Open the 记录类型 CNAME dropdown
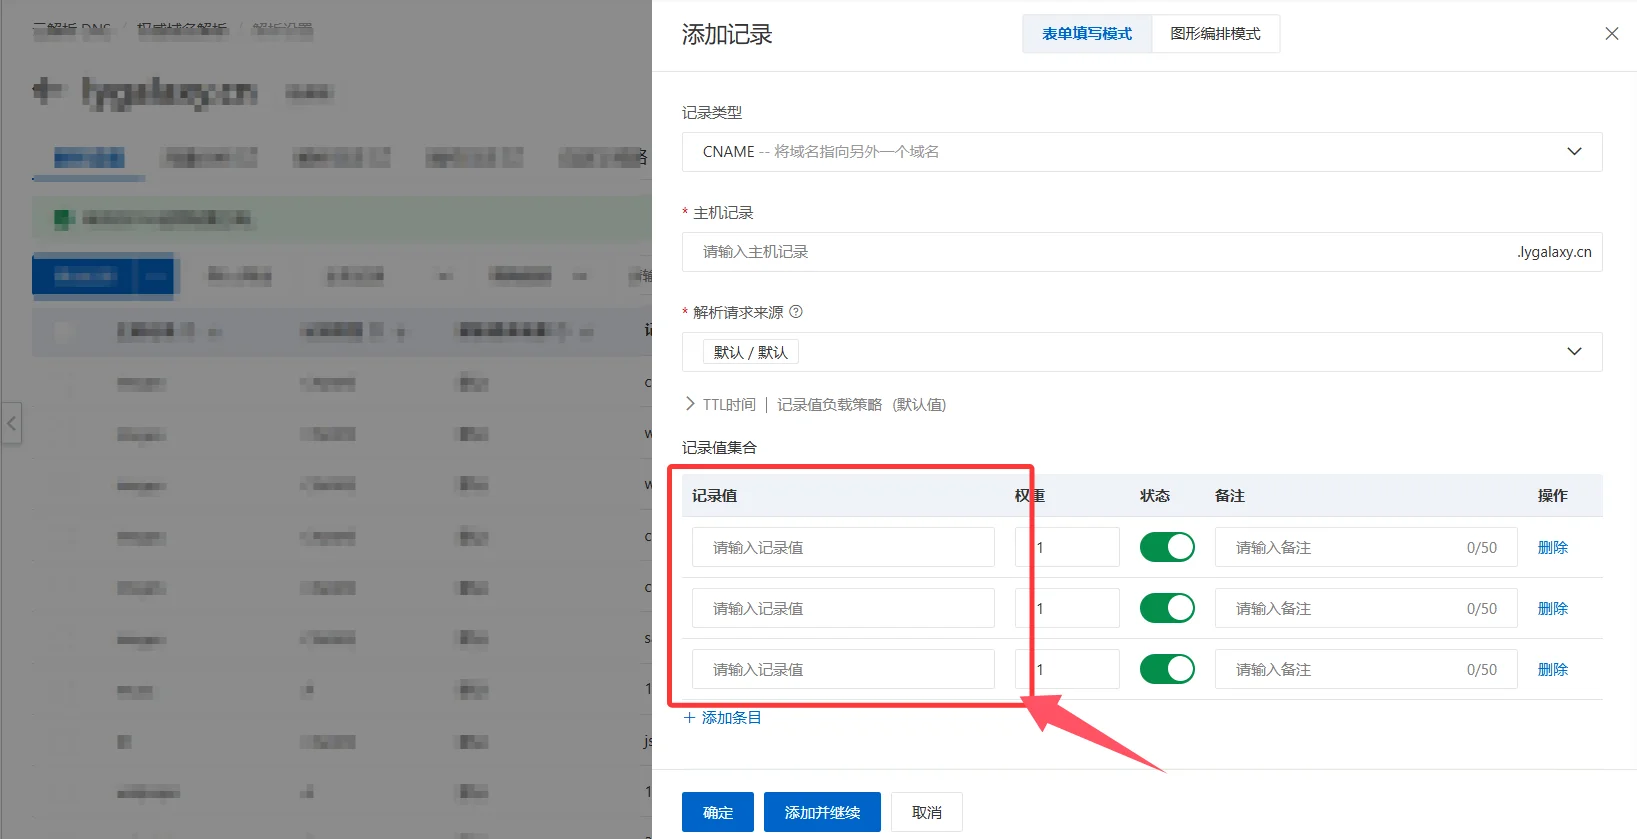Viewport: 1637px width, 839px height. (1142, 152)
